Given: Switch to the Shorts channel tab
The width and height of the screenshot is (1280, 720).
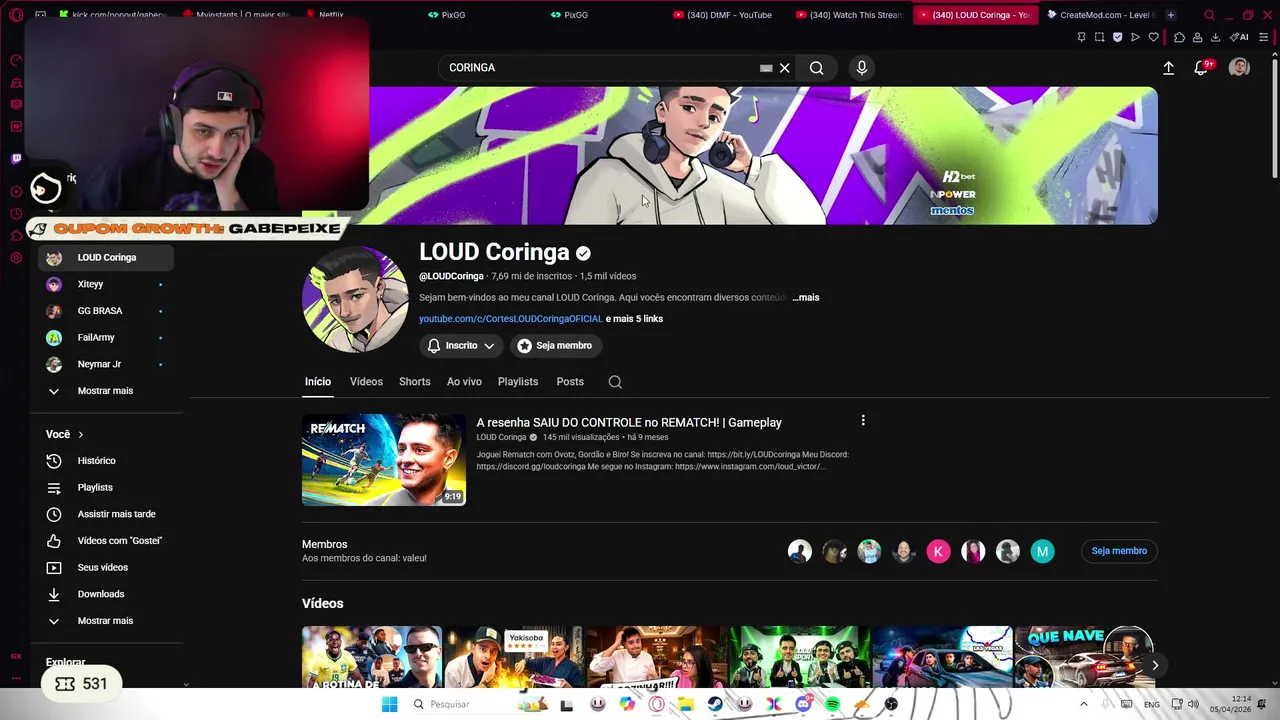Looking at the screenshot, I should [x=414, y=382].
